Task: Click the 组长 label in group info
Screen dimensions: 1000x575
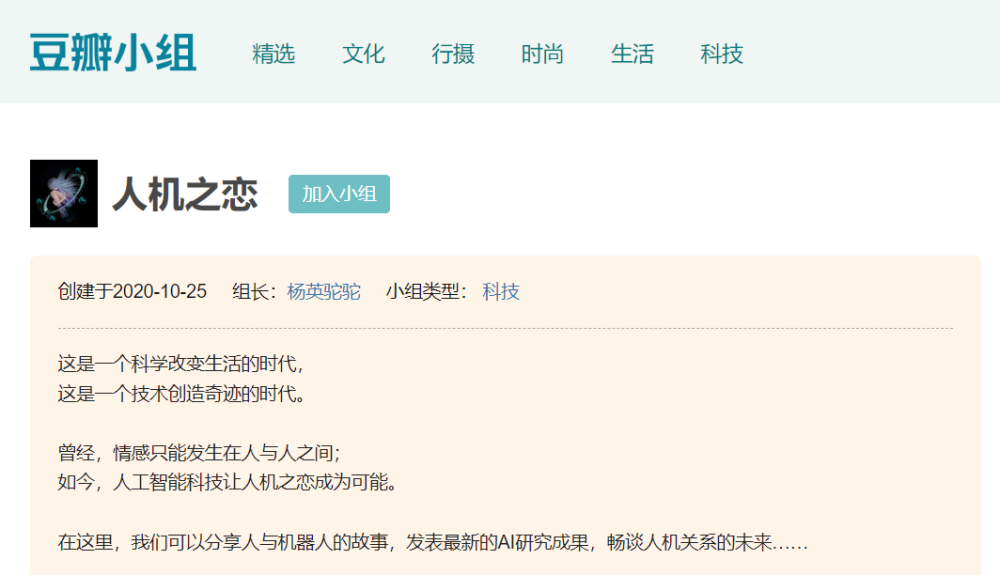Action: [254, 292]
